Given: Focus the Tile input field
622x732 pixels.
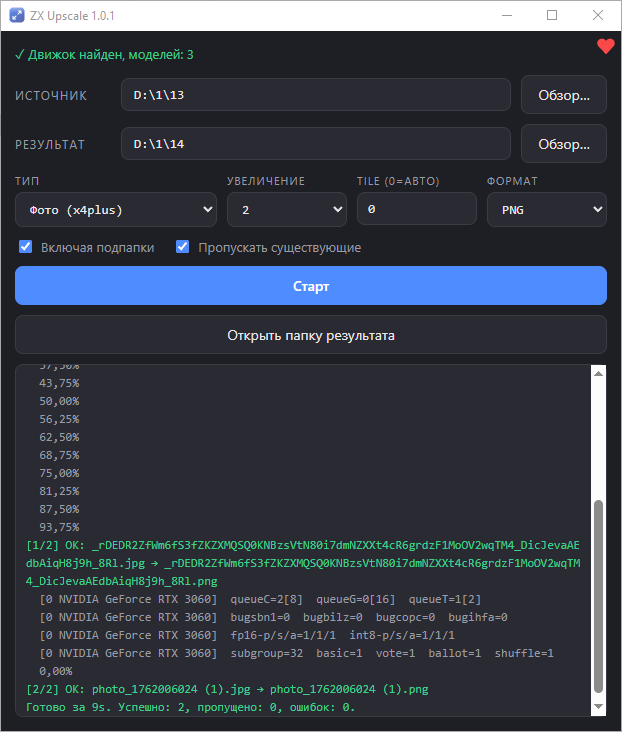Looking at the screenshot, I should [x=417, y=210].
